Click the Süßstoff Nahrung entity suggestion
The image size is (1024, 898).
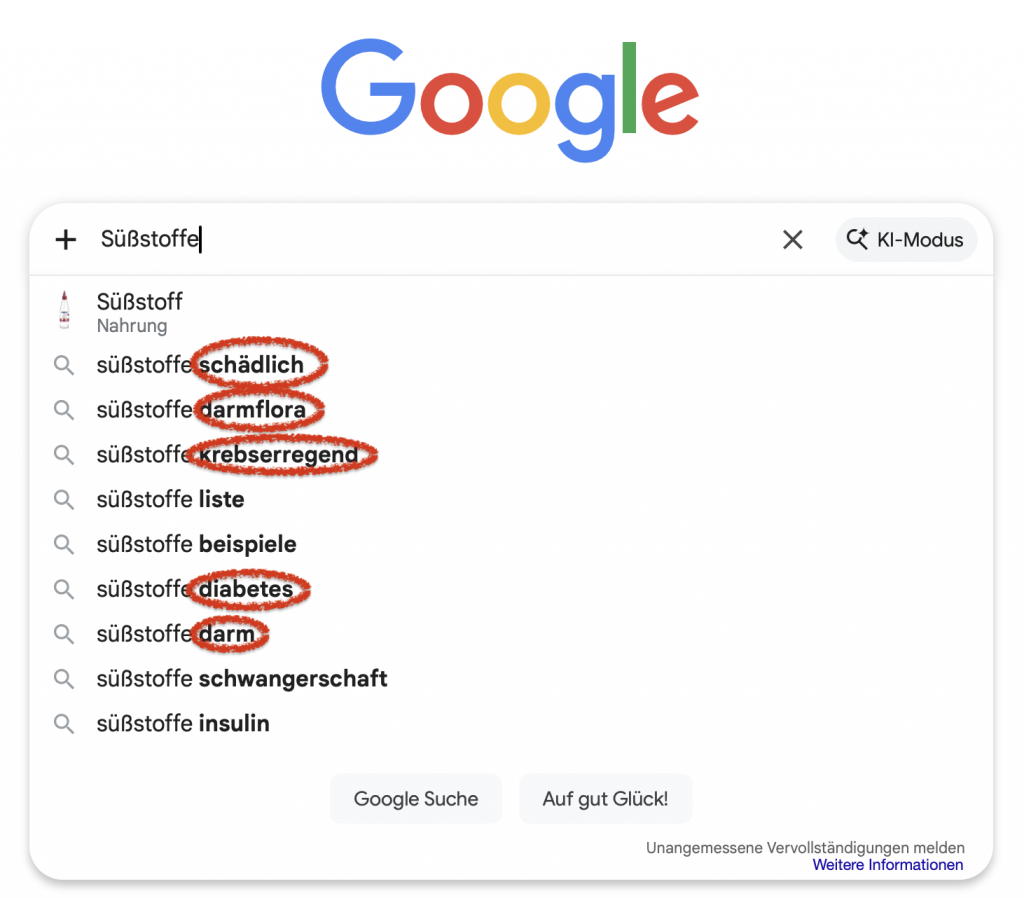click(140, 311)
